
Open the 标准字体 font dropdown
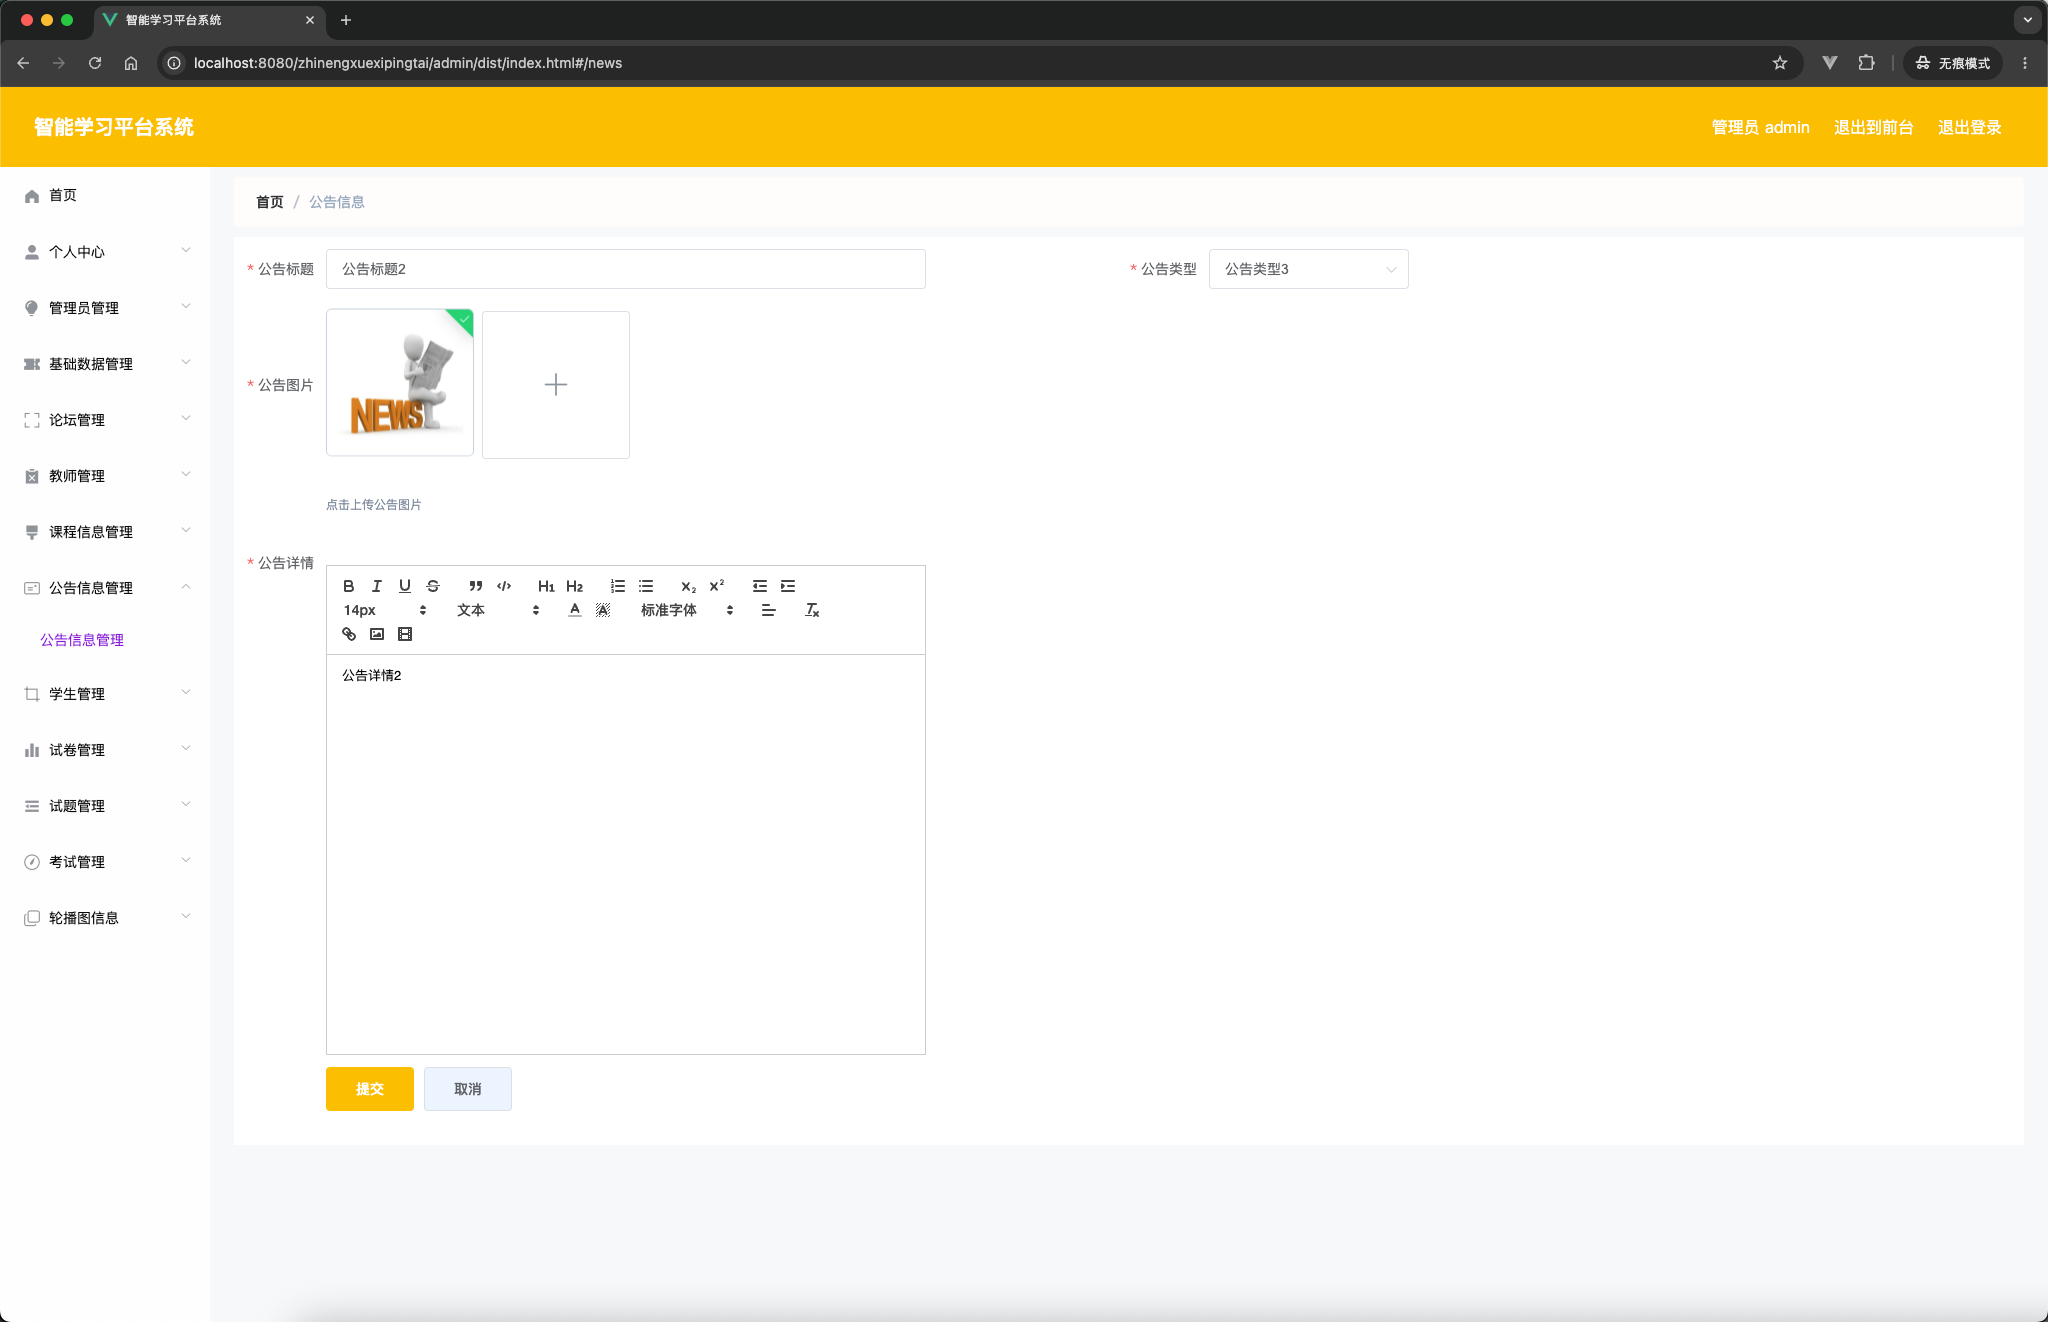click(687, 610)
